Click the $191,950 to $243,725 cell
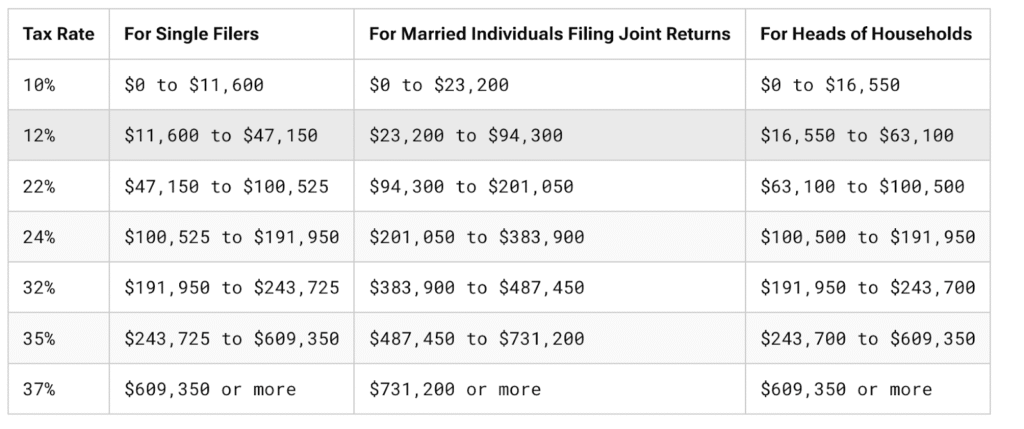 point(231,288)
